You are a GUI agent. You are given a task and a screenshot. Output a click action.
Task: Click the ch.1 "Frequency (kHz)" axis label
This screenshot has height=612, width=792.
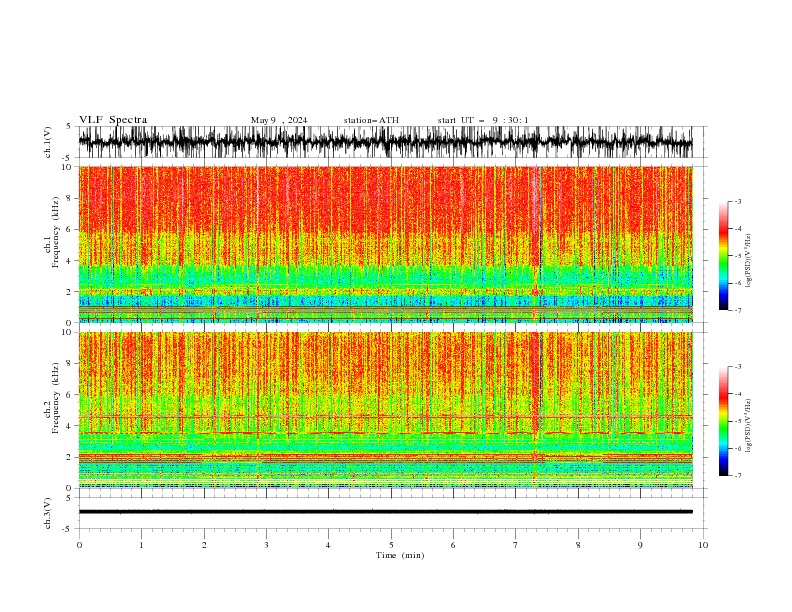coord(56,233)
